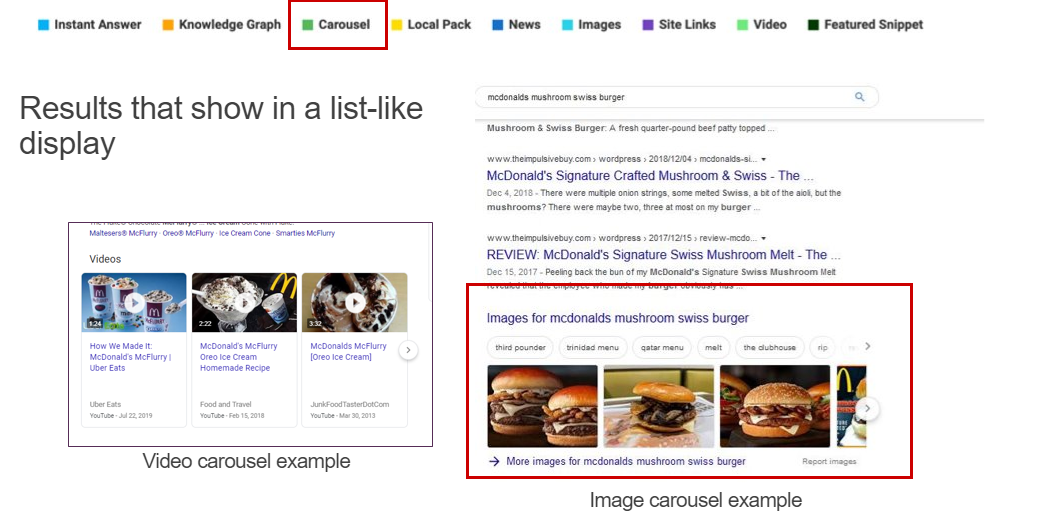Select the Local Pack legend item
The image size is (1040, 525).
point(431,25)
